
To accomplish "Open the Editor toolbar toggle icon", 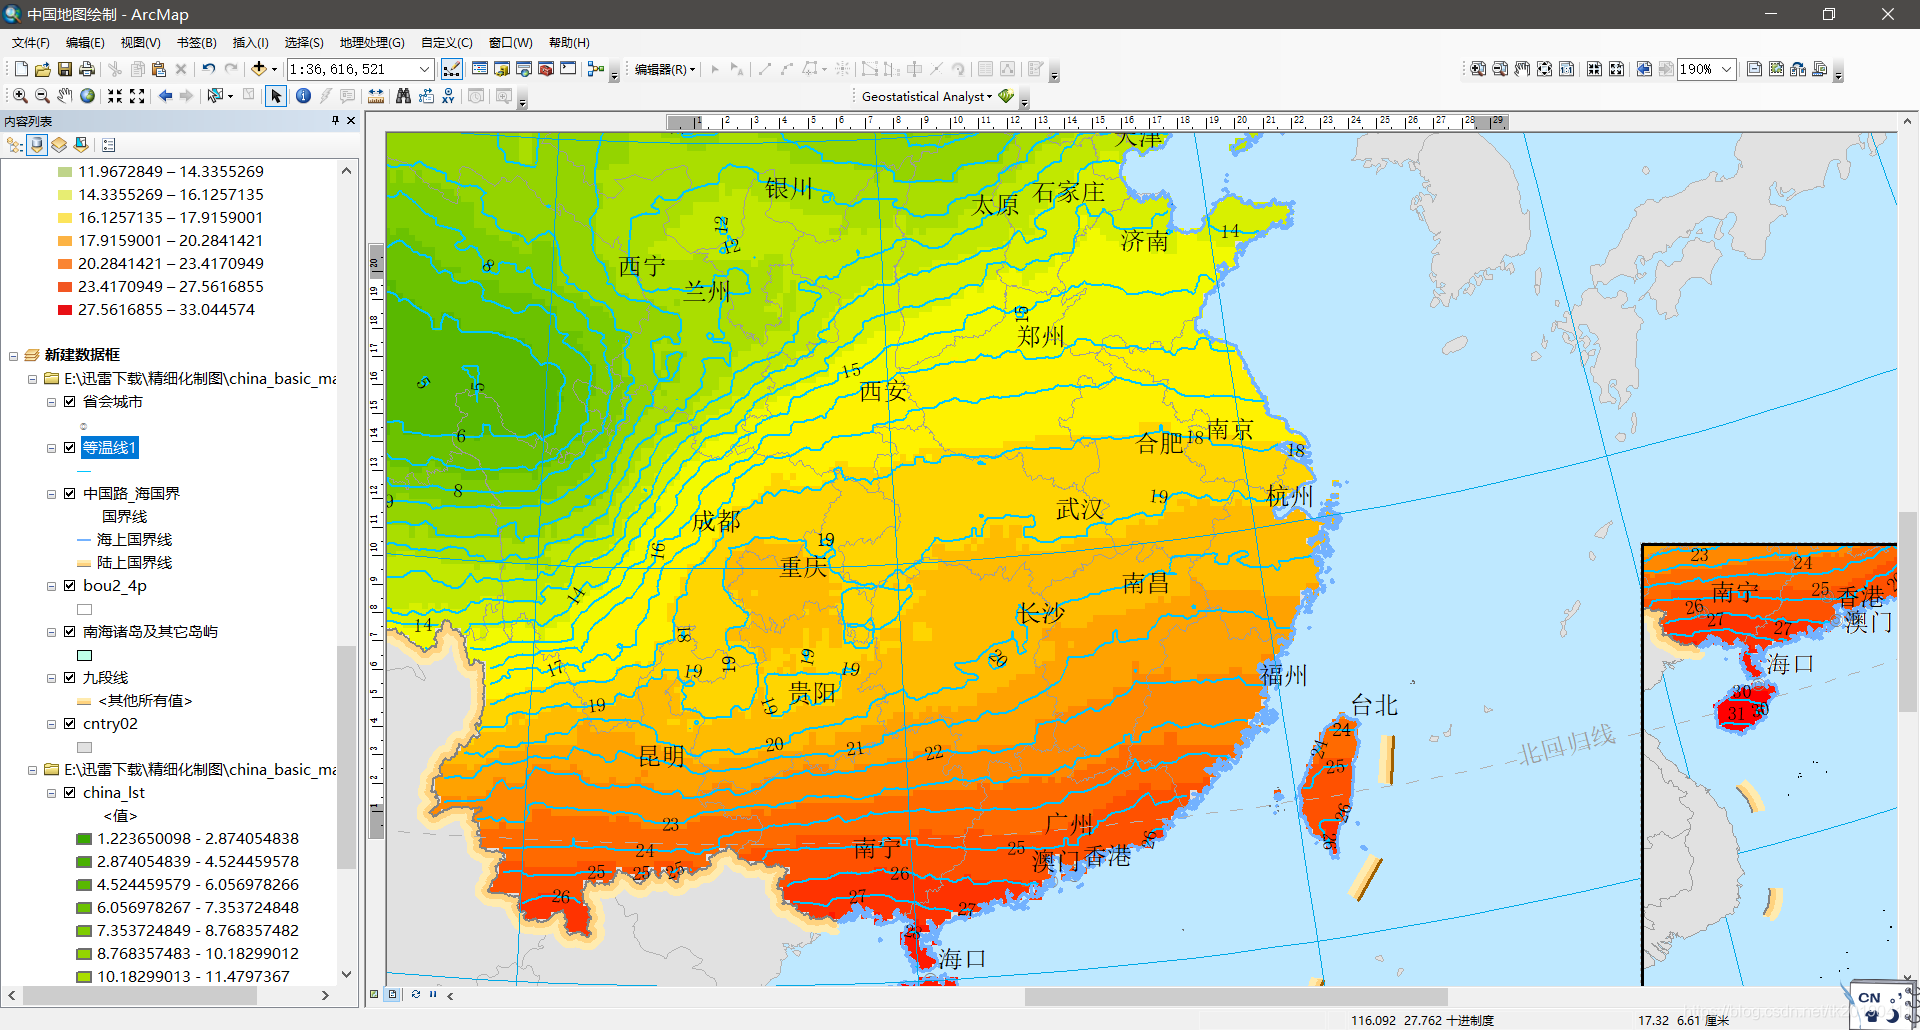I will click(x=452, y=69).
